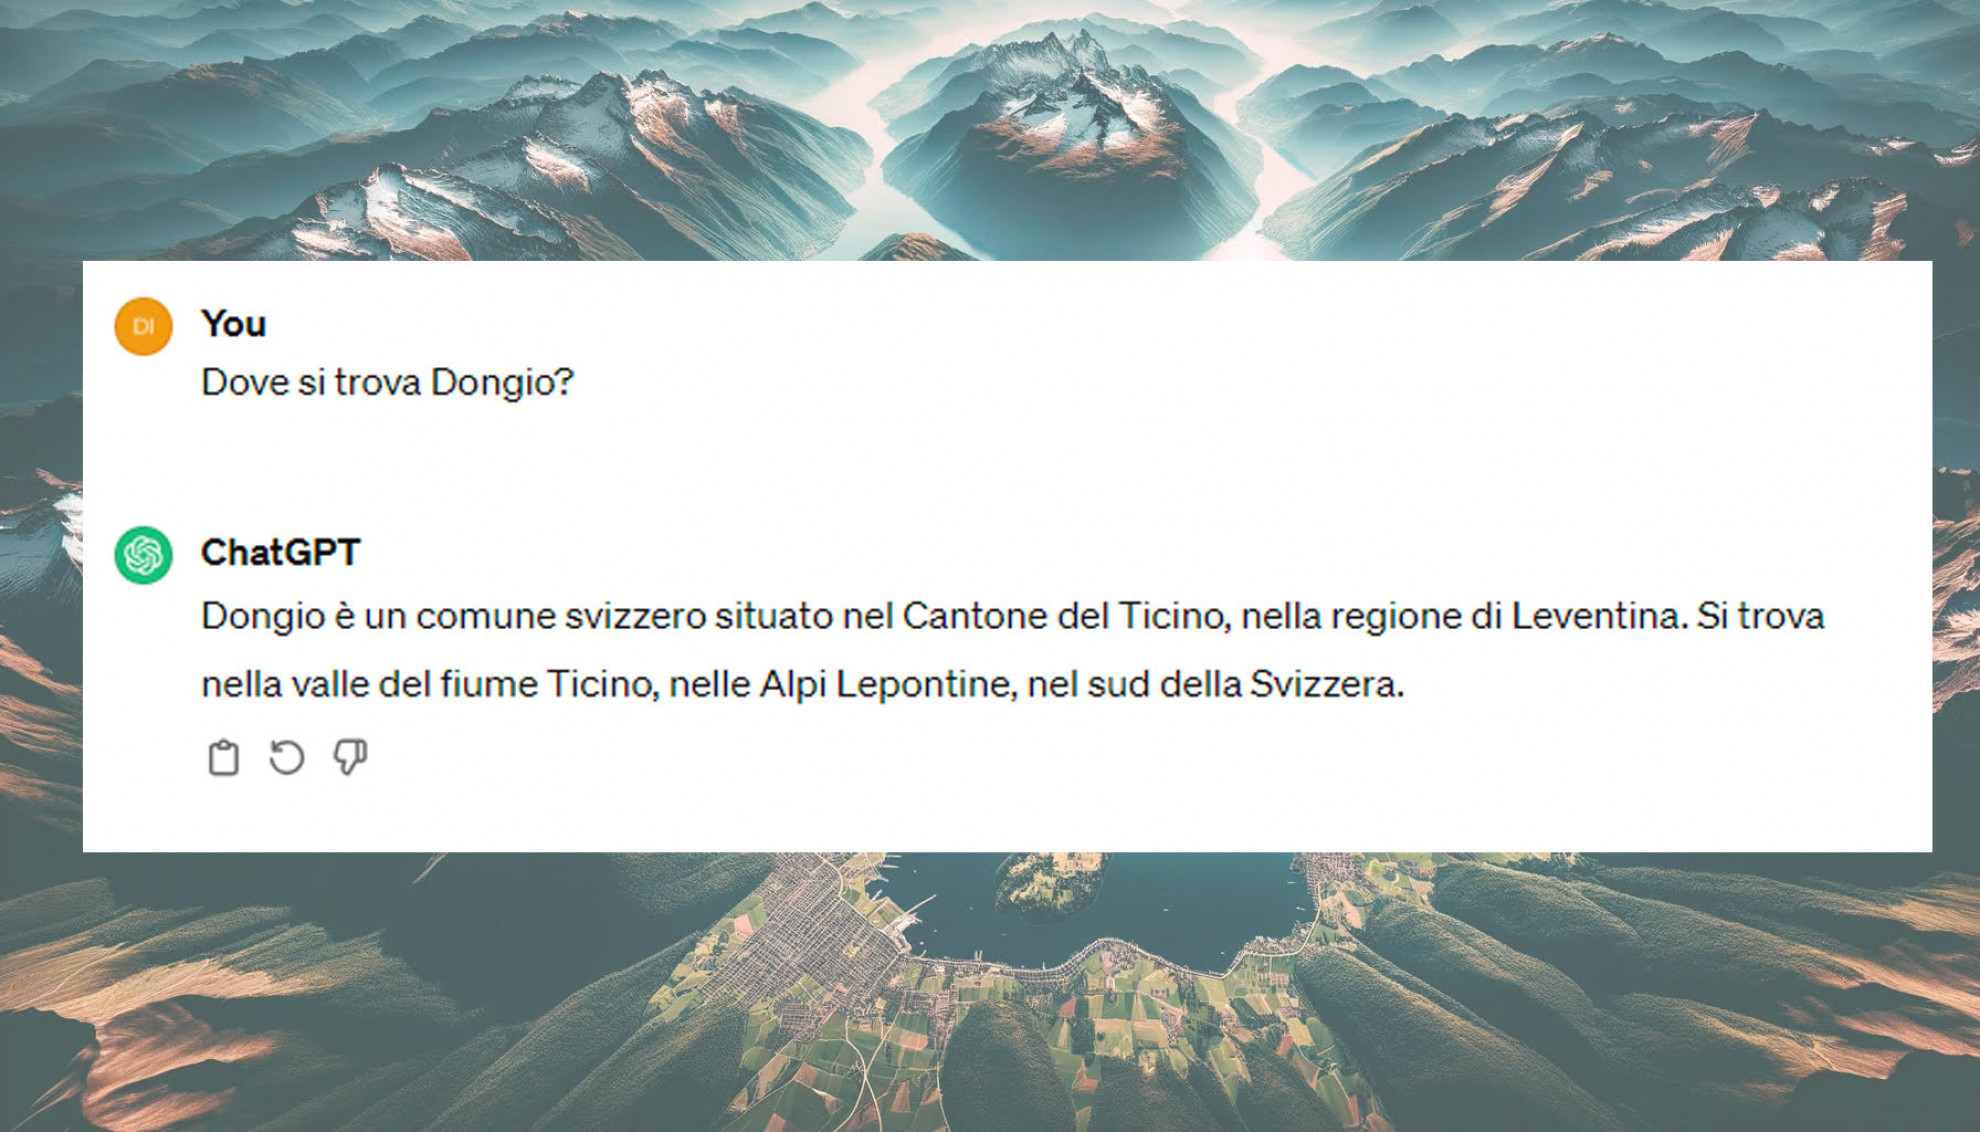Click the green ChatGPT logo avatar
Image resolution: width=1980 pixels, height=1132 pixels.
pos(143,555)
